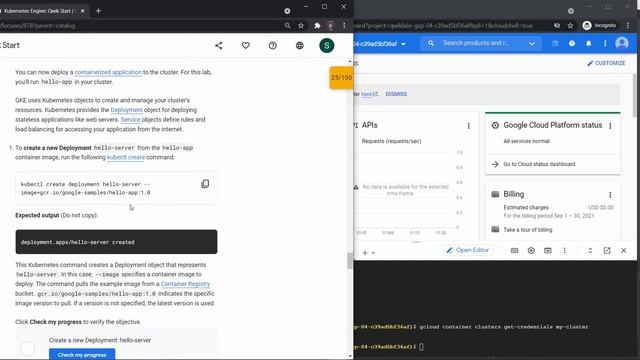Open the 'here' link in the banner
Image resolution: width=640 pixels, height=360 pixels.
tap(367, 94)
